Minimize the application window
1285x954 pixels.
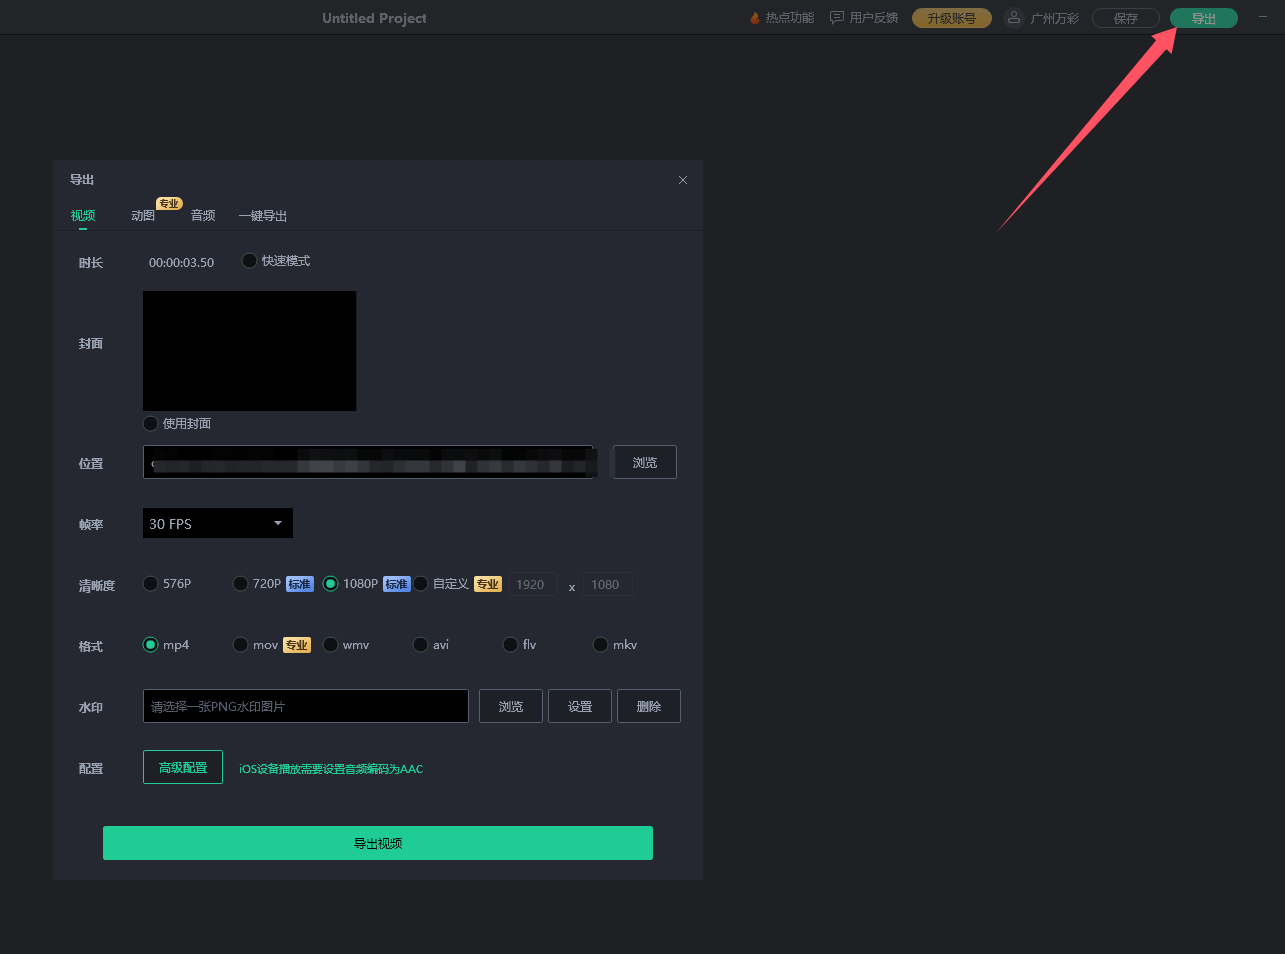tap(1263, 17)
